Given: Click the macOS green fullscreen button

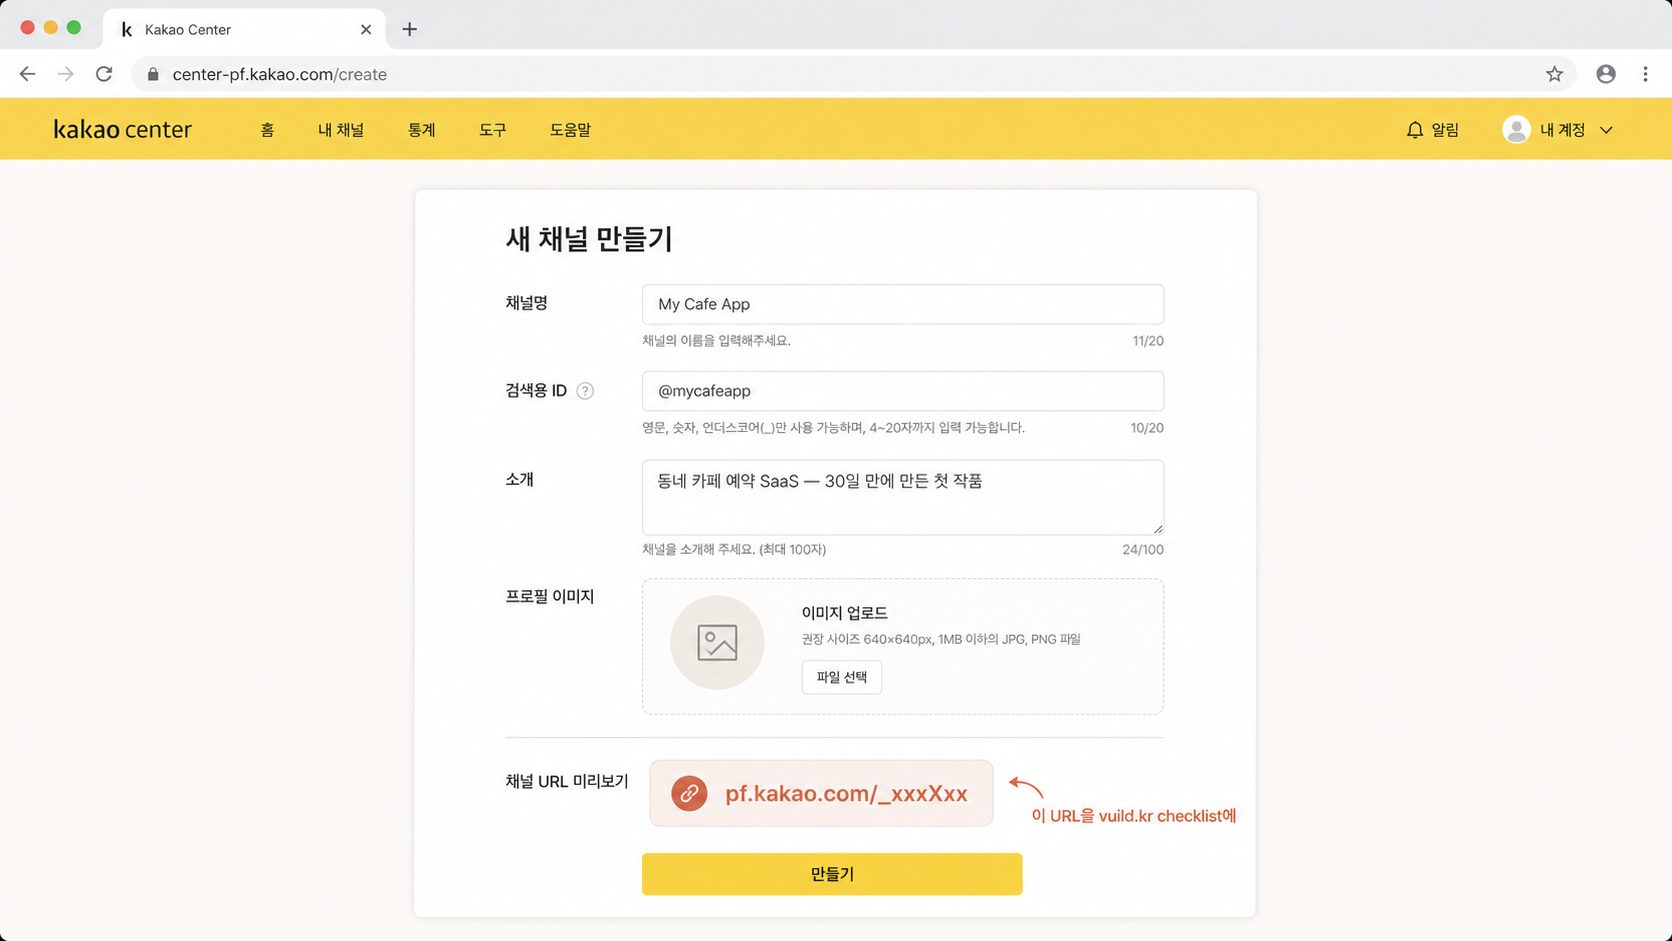Looking at the screenshot, I should 74,28.
